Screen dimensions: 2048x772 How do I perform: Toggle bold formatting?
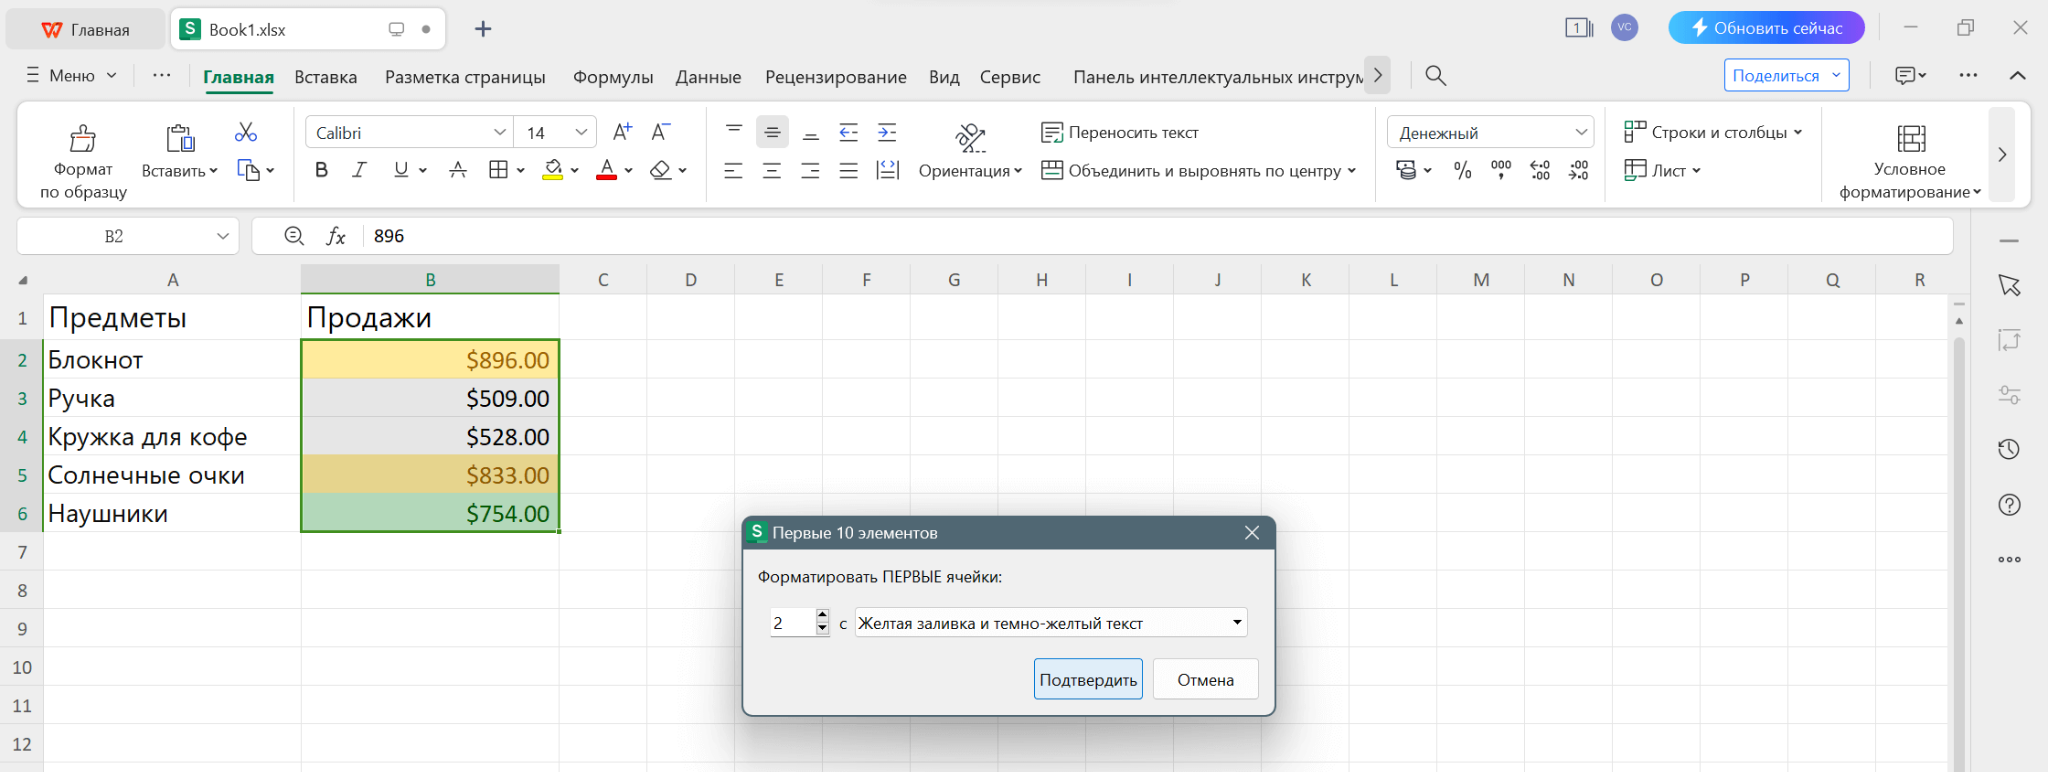pyautogui.click(x=321, y=171)
